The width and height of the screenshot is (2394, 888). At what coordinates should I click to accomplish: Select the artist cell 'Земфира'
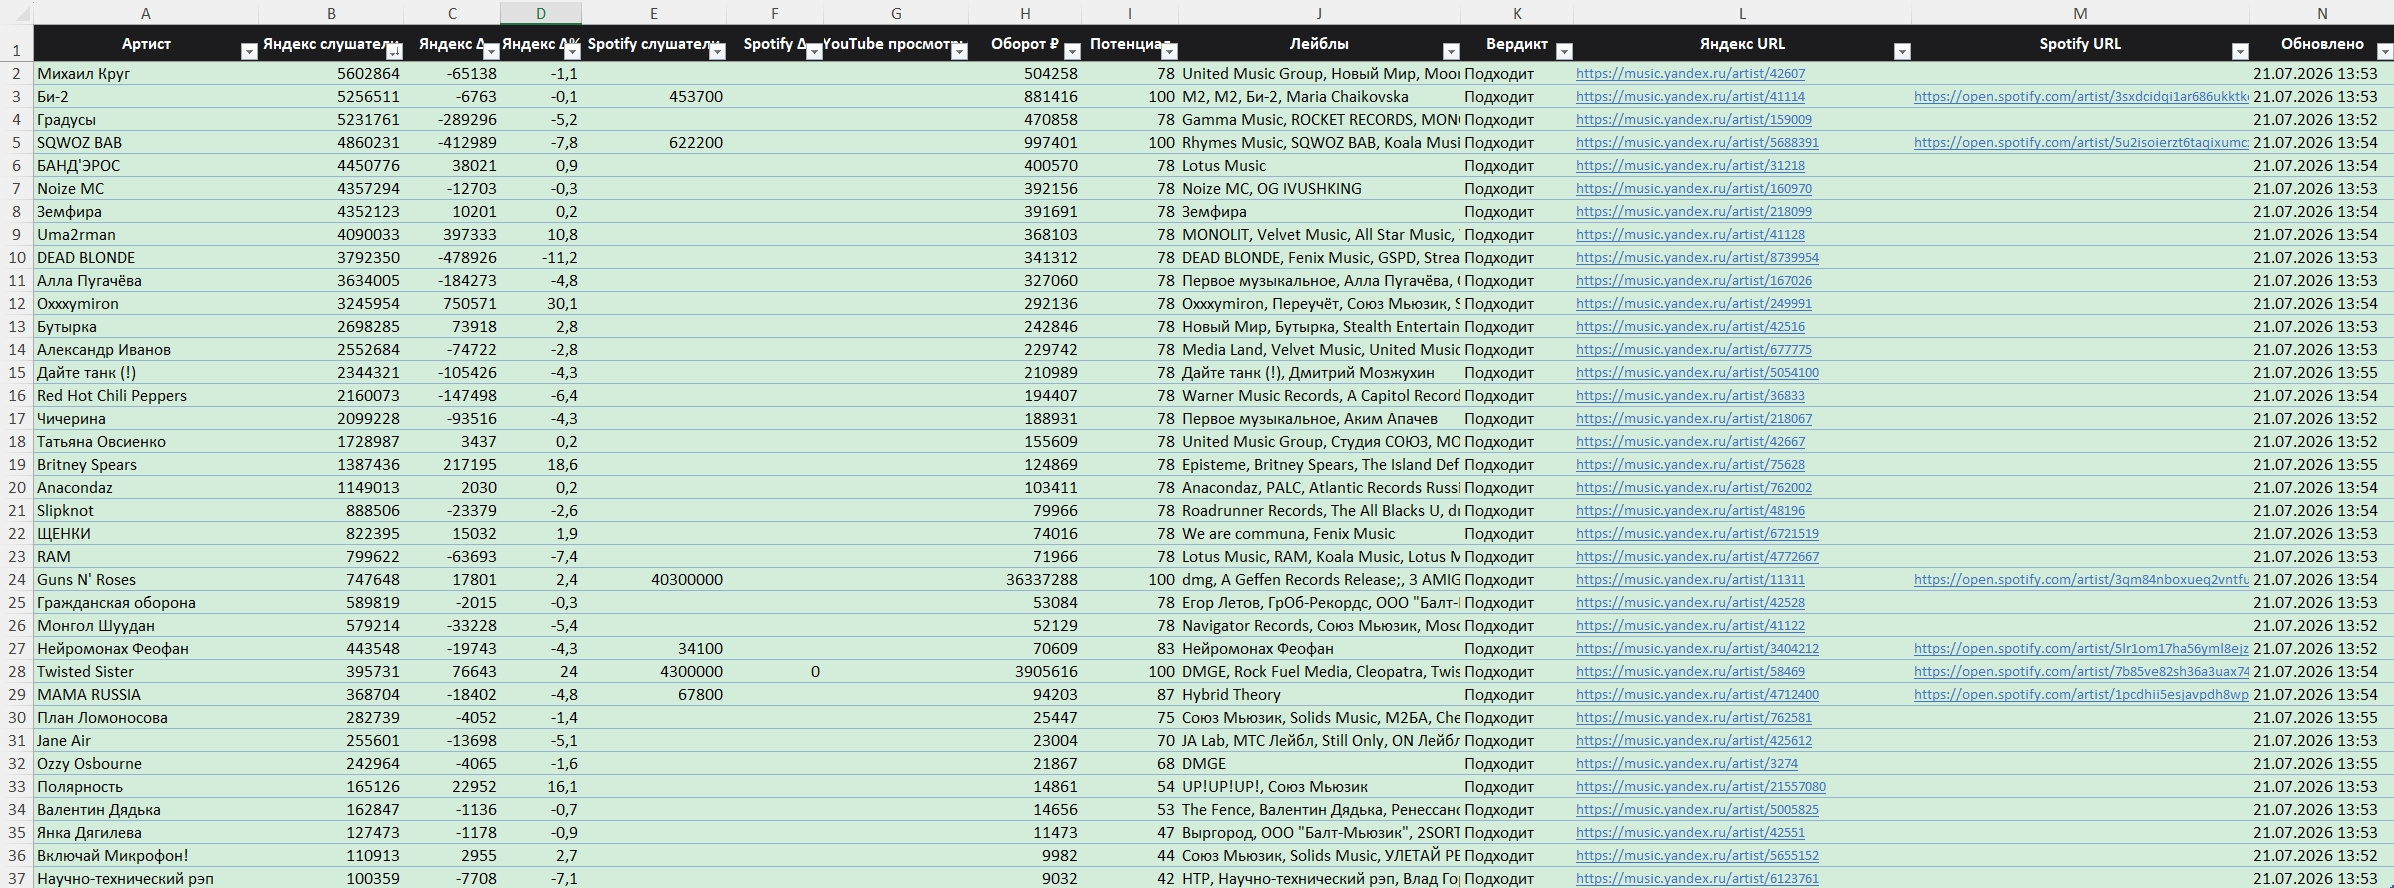pos(146,211)
